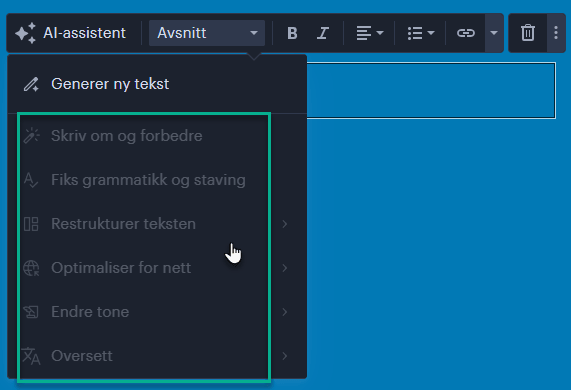Click the layout icon beside Restrukturer teksten
Viewport: 571px width, 390px height.
[x=31, y=224]
